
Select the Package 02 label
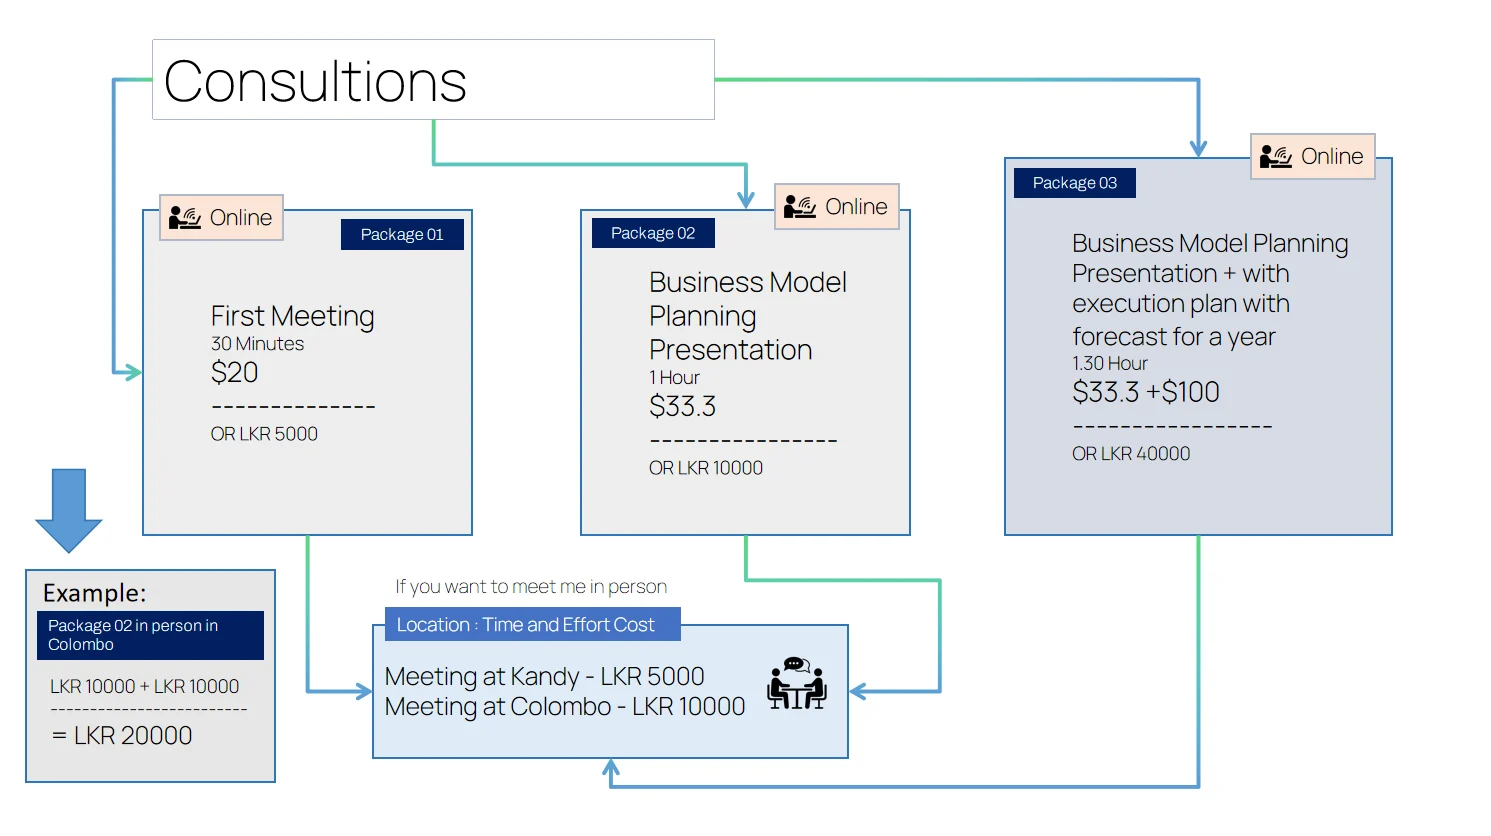coord(652,233)
